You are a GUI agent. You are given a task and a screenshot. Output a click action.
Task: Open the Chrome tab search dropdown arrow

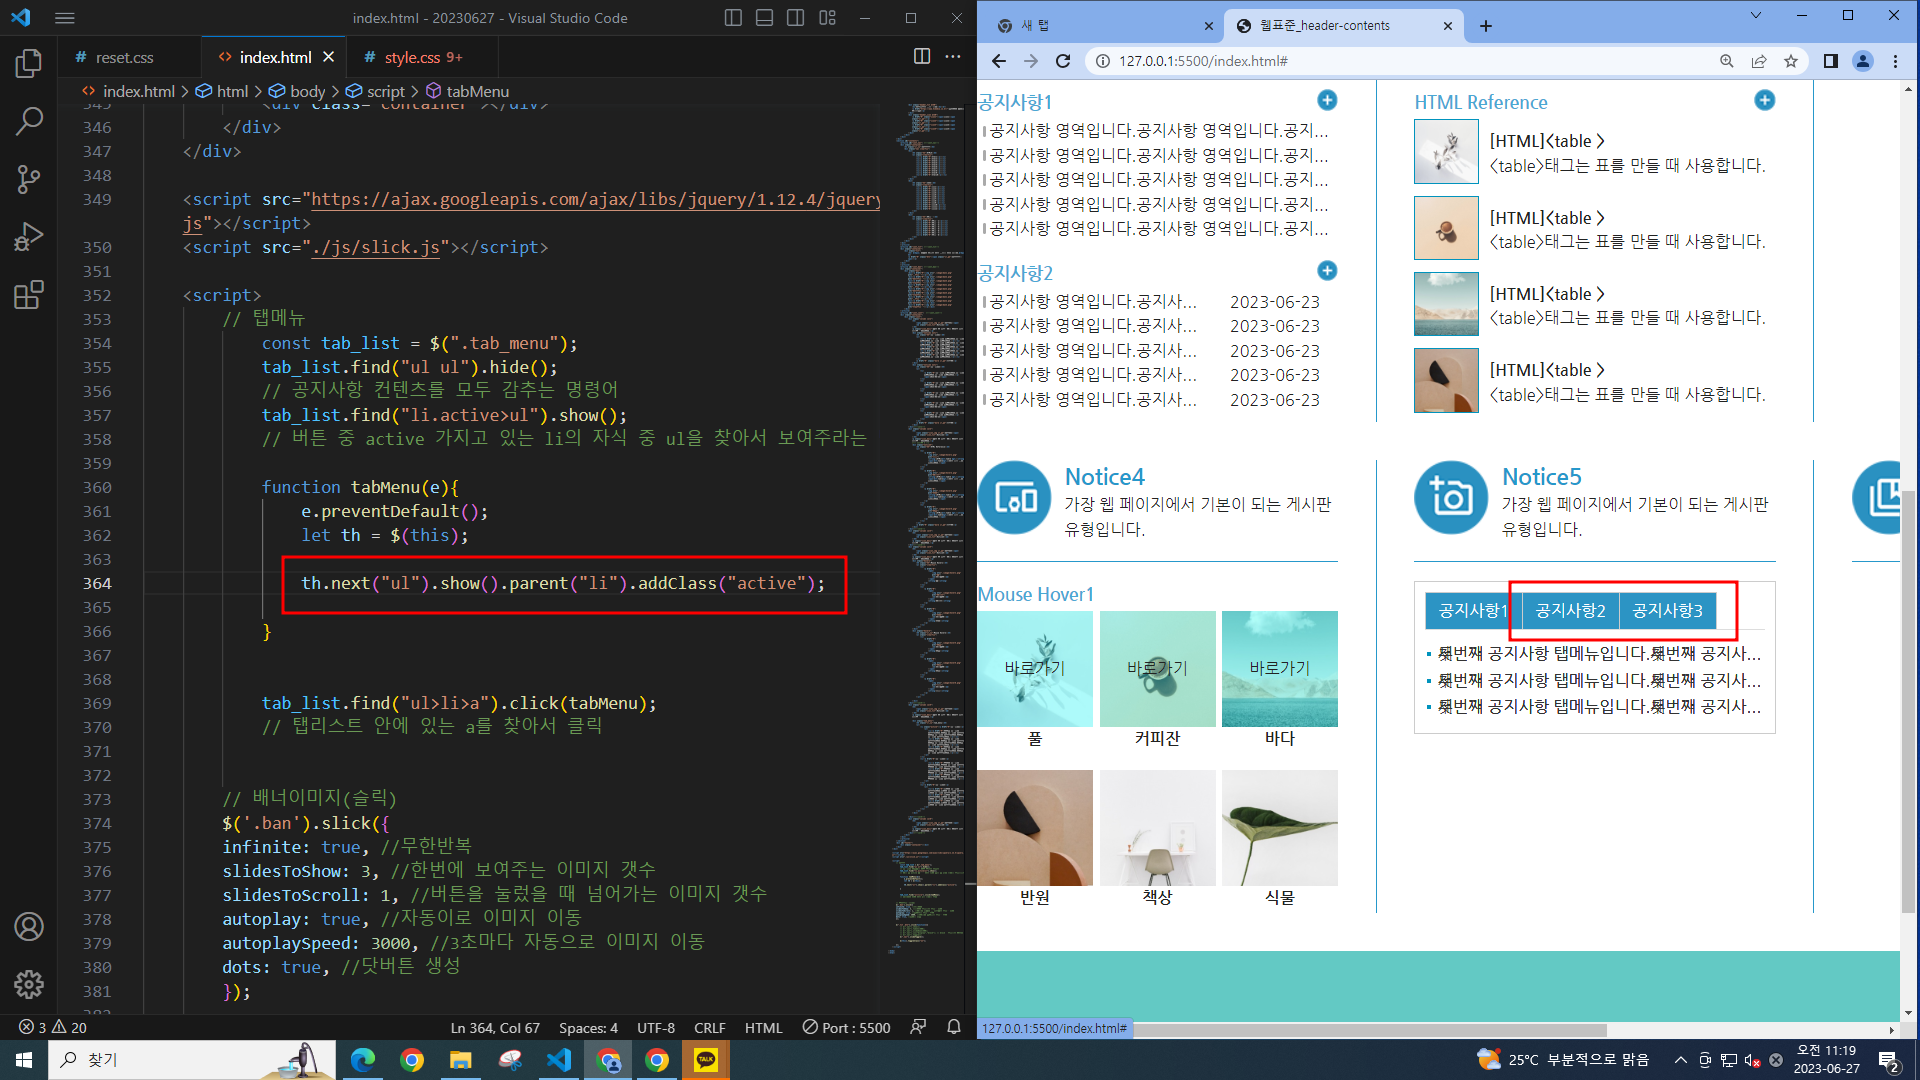point(1755,16)
